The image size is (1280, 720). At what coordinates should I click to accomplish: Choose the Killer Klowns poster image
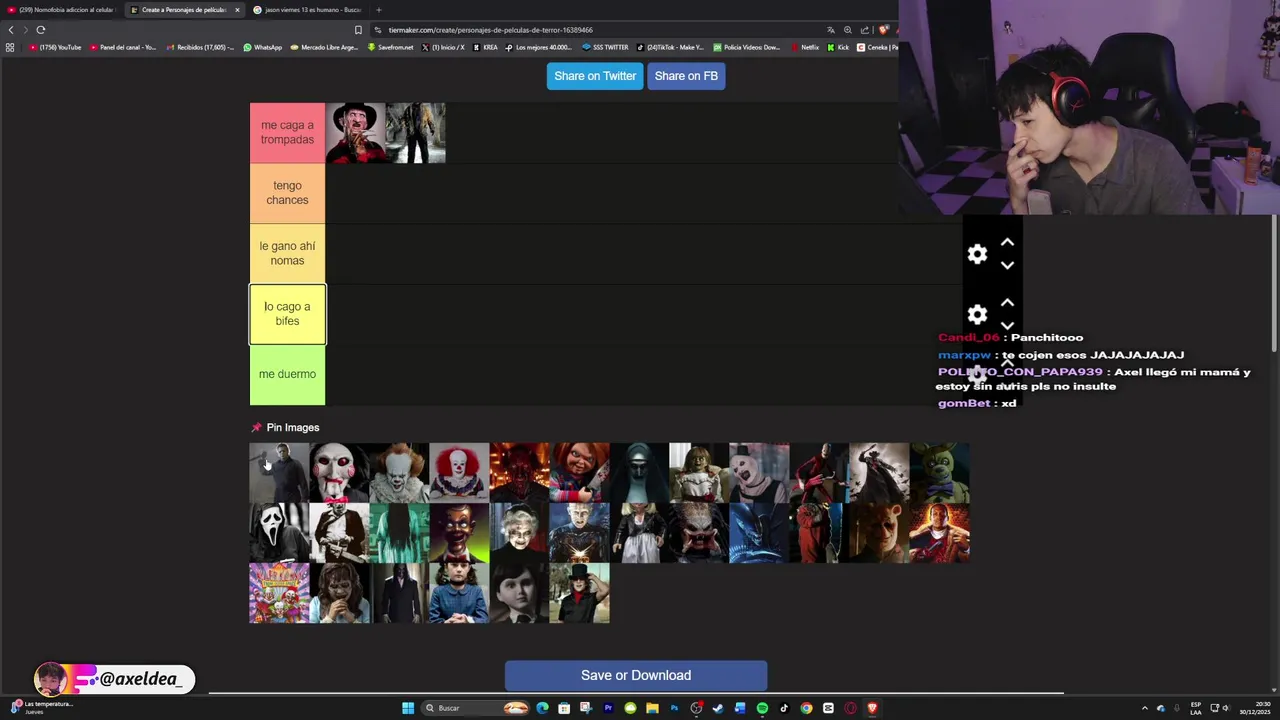pos(279,593)
